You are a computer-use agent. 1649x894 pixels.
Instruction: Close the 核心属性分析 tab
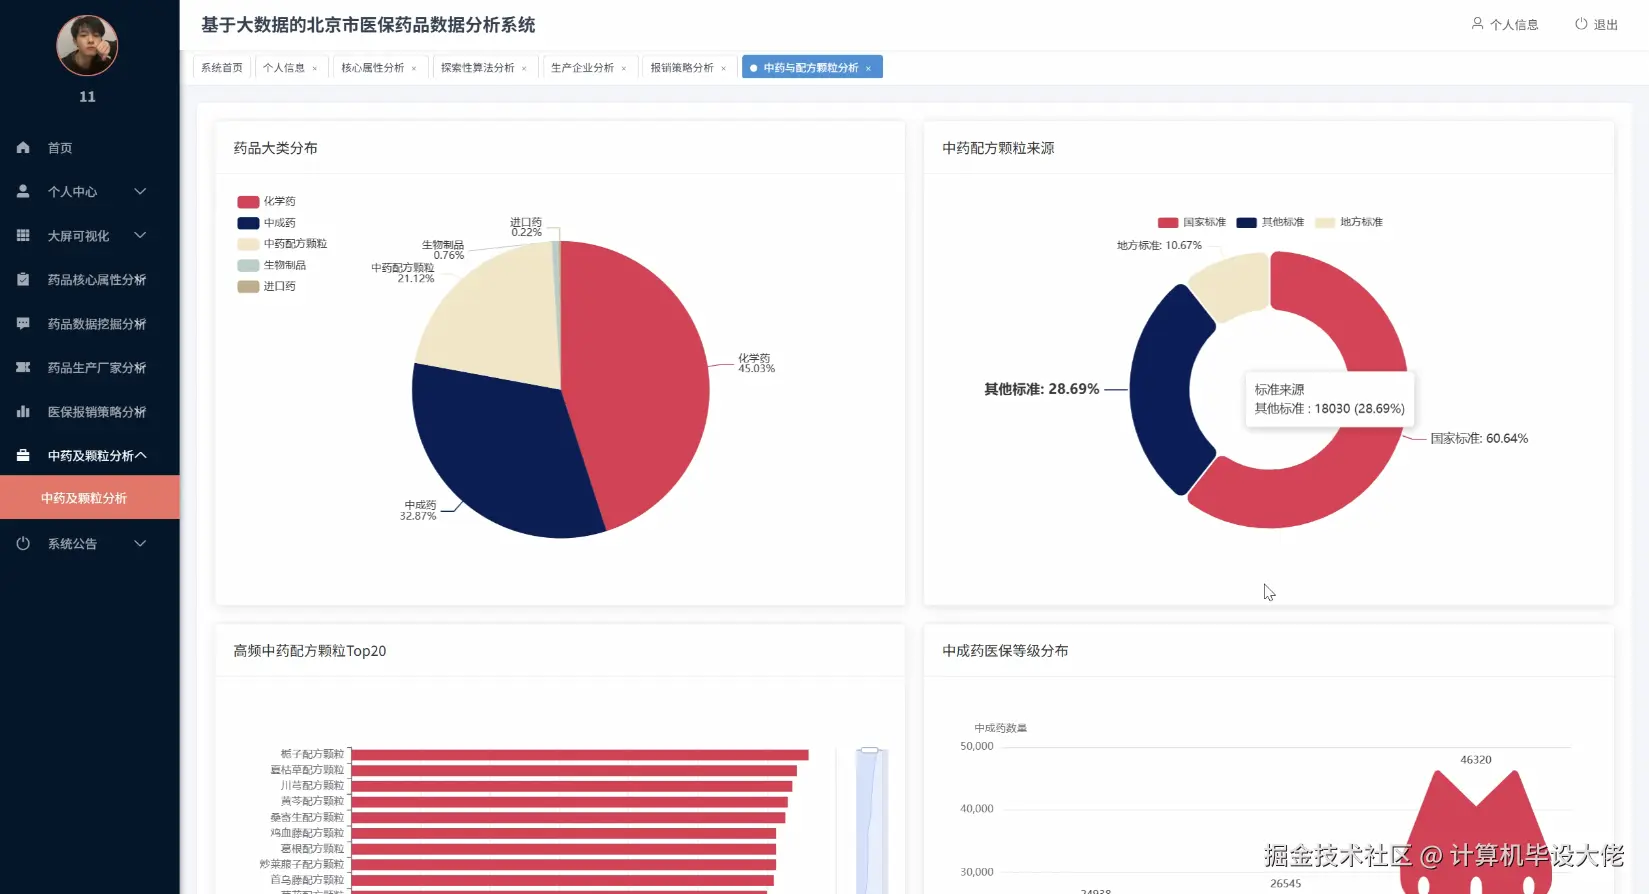coord(414,68)
